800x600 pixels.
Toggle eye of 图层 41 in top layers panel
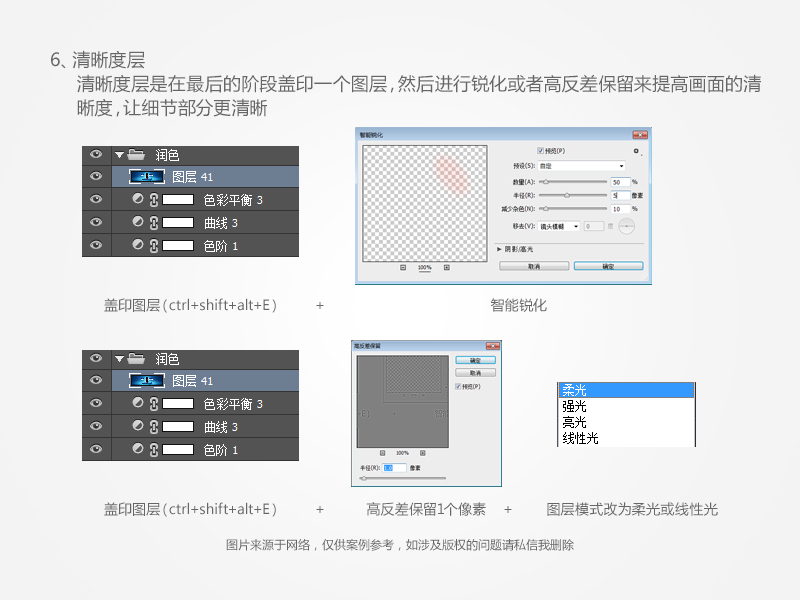96,177
